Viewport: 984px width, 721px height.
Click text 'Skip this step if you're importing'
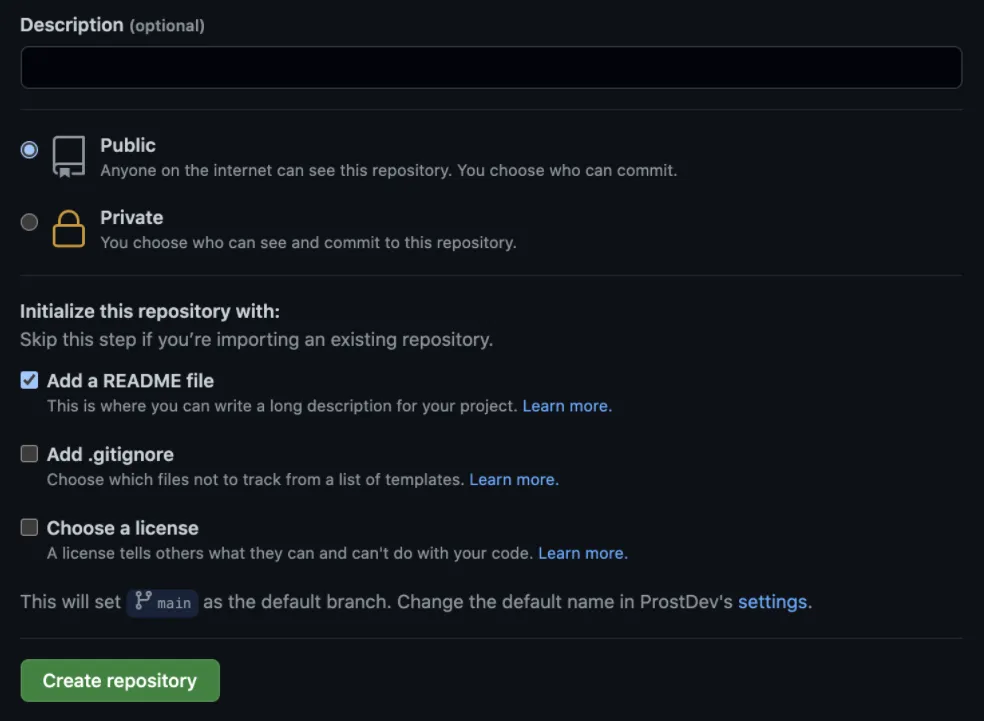point(159,339)
